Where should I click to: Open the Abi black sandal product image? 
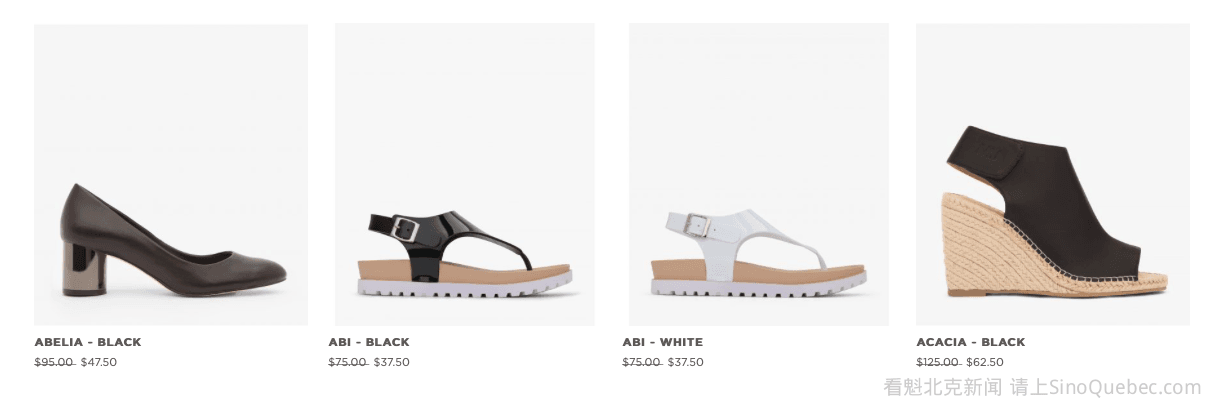tap(464, 174)
